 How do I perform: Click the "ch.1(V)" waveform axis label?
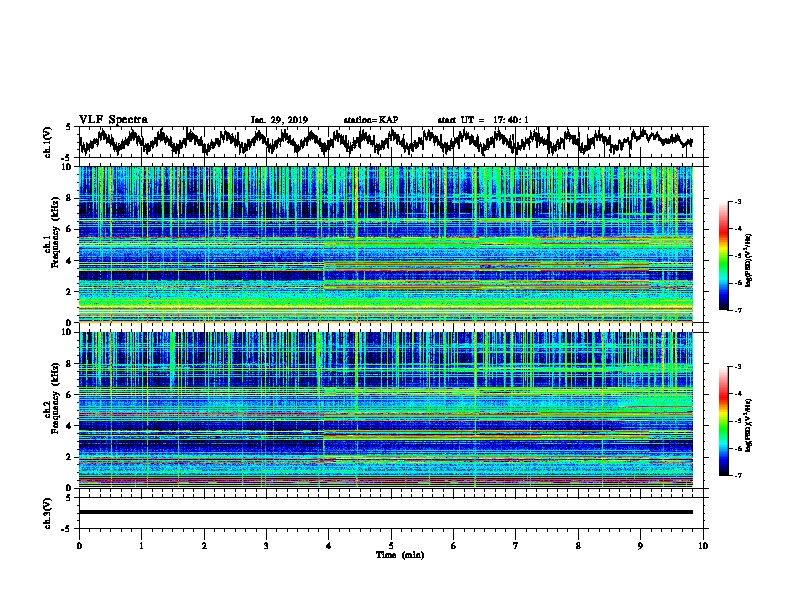(48, 142)
